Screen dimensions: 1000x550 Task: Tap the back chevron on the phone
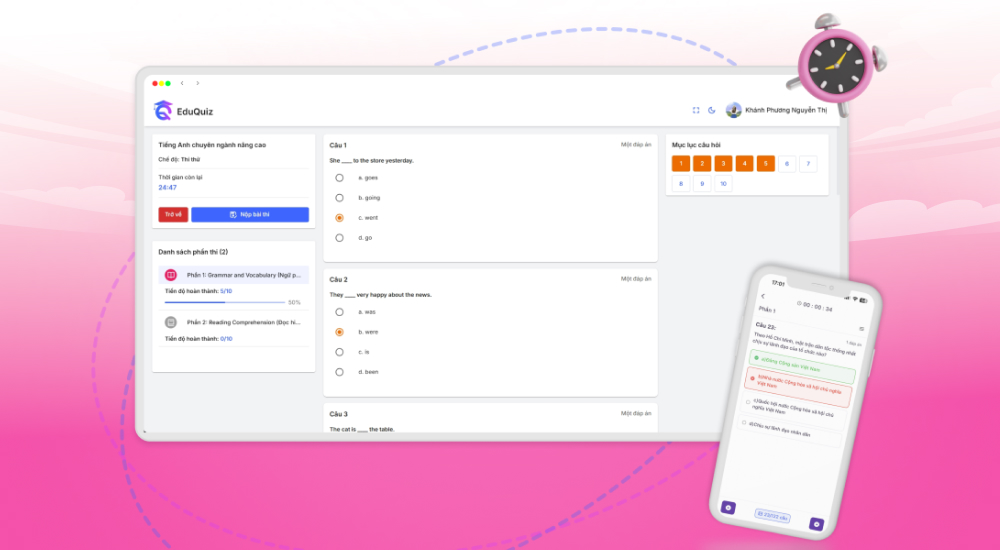click(763, 296)
